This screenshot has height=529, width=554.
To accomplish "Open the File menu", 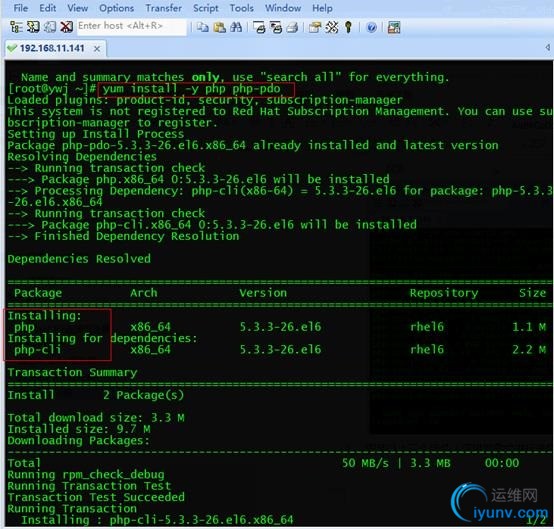I will pyautogui.click(x=20, y=8).
